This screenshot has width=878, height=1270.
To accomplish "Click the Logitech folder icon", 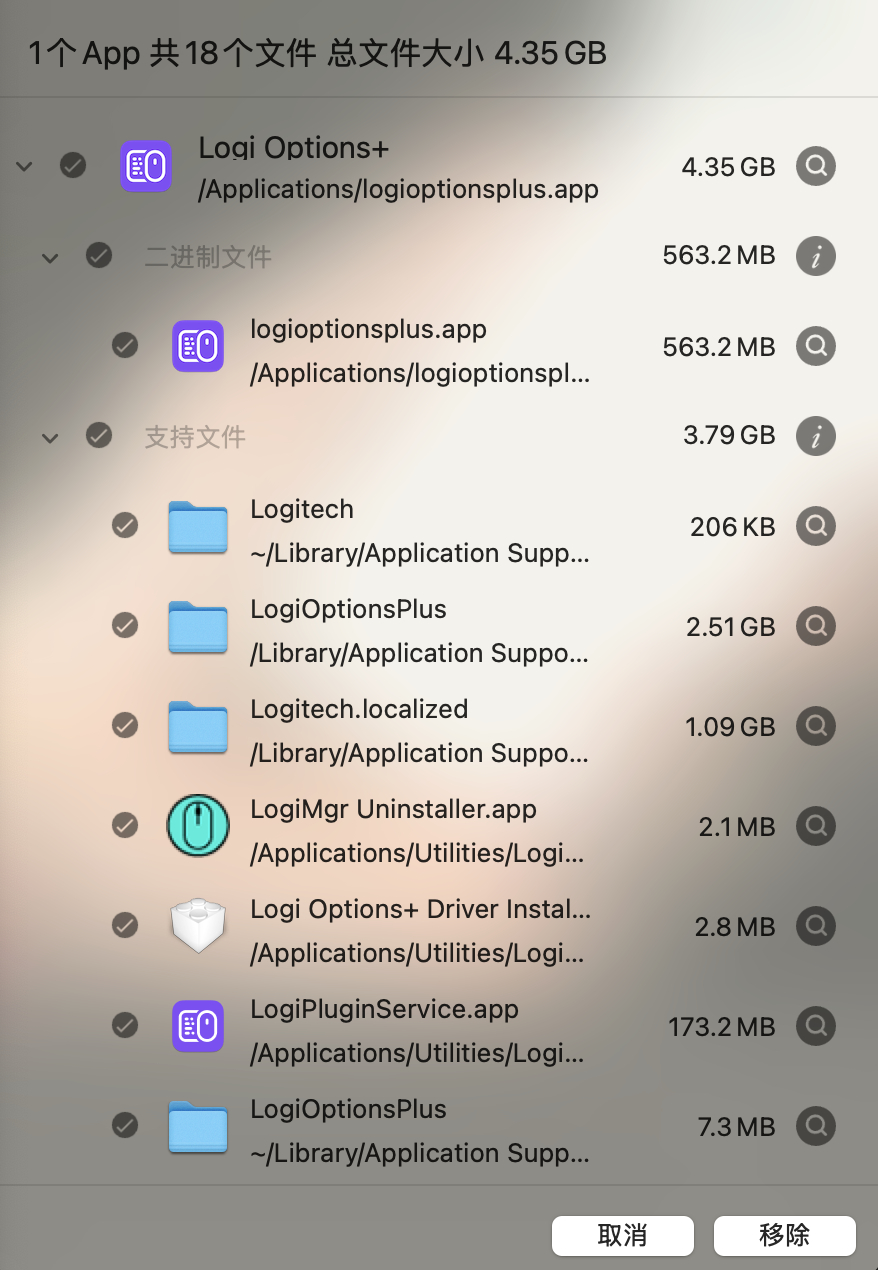I will click(x=198, y=526).
